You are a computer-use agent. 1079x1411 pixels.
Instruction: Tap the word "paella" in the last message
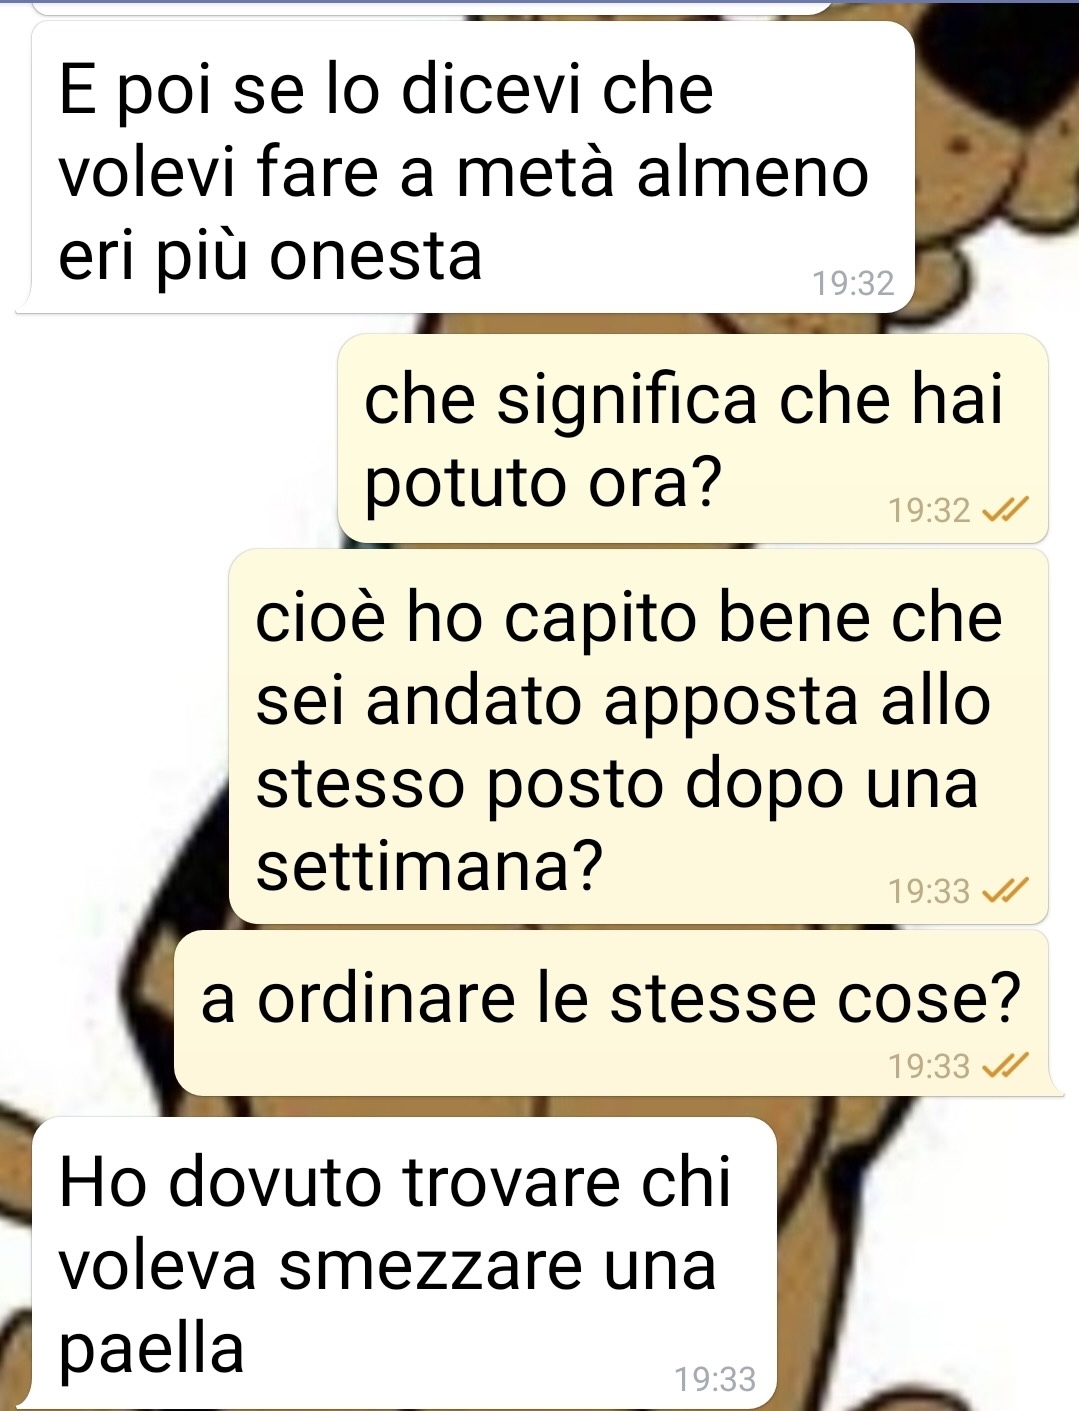pos(152,1349)
